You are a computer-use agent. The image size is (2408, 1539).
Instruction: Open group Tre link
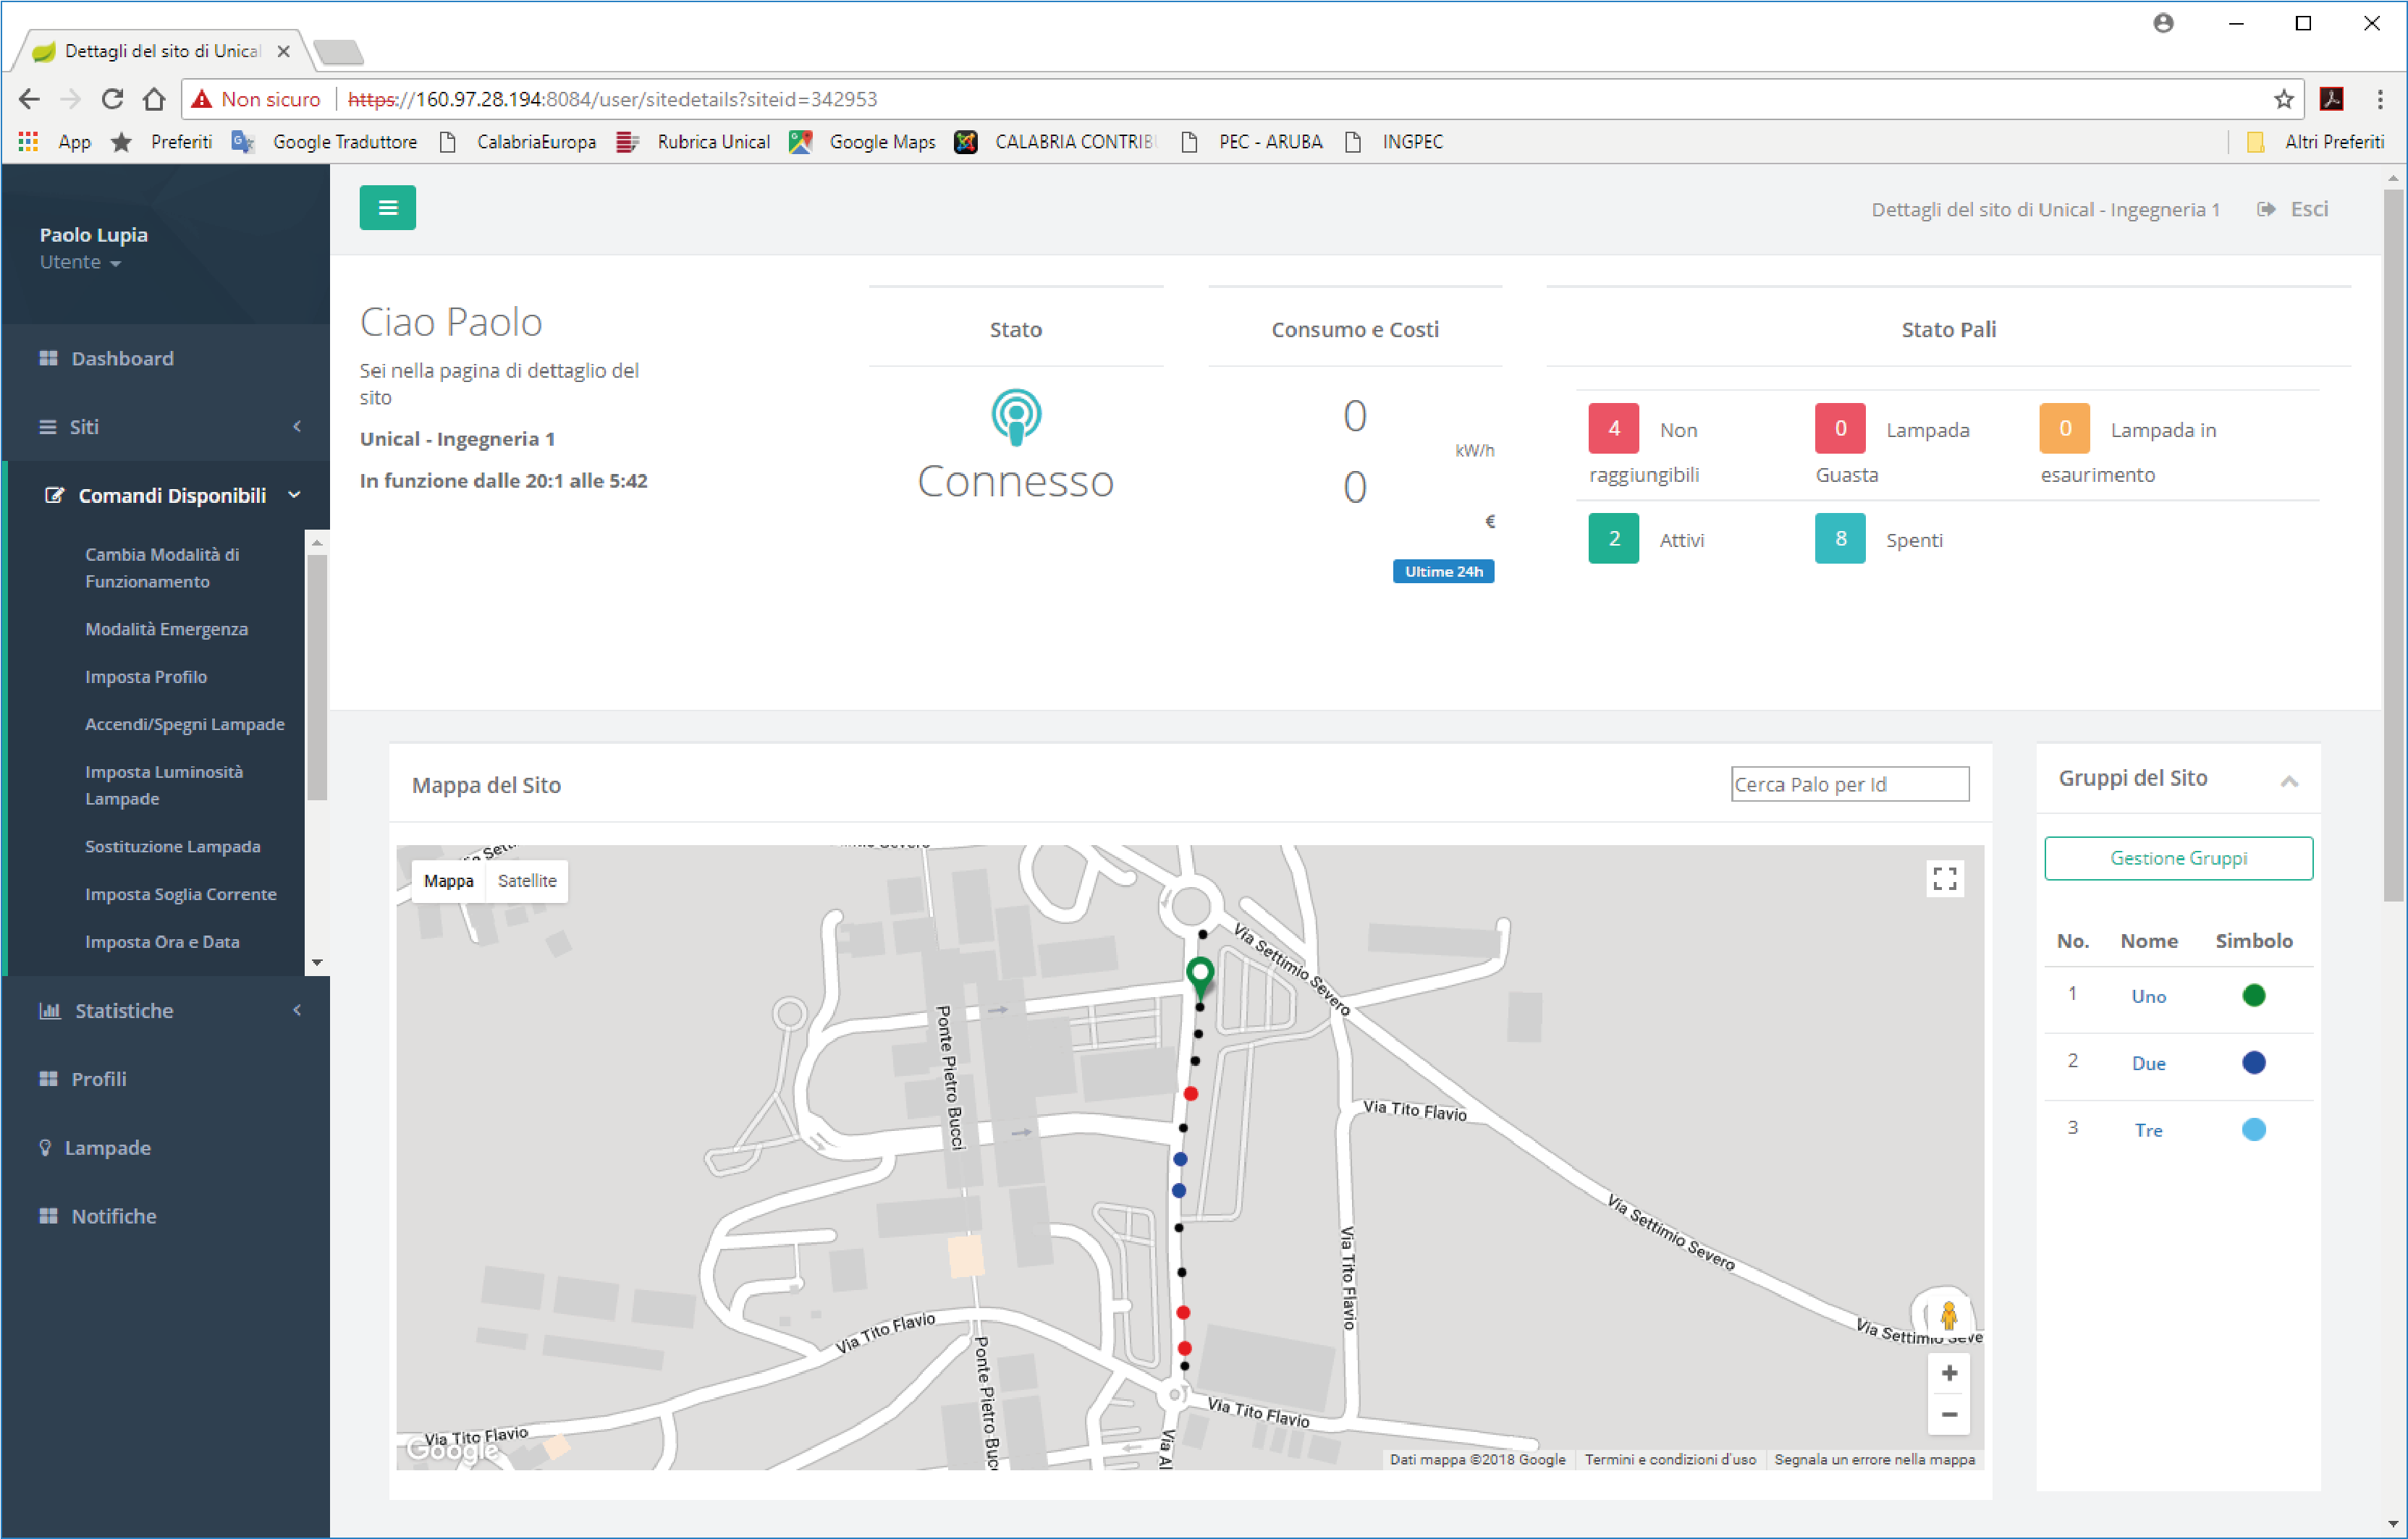[2148, 1130]
